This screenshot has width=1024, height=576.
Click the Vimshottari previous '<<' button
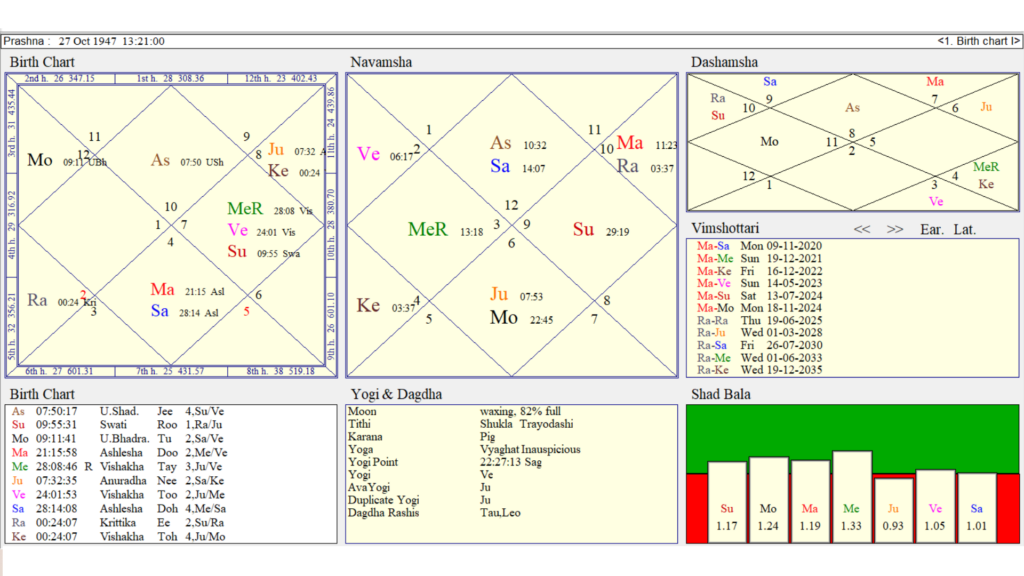click(861, 229)
